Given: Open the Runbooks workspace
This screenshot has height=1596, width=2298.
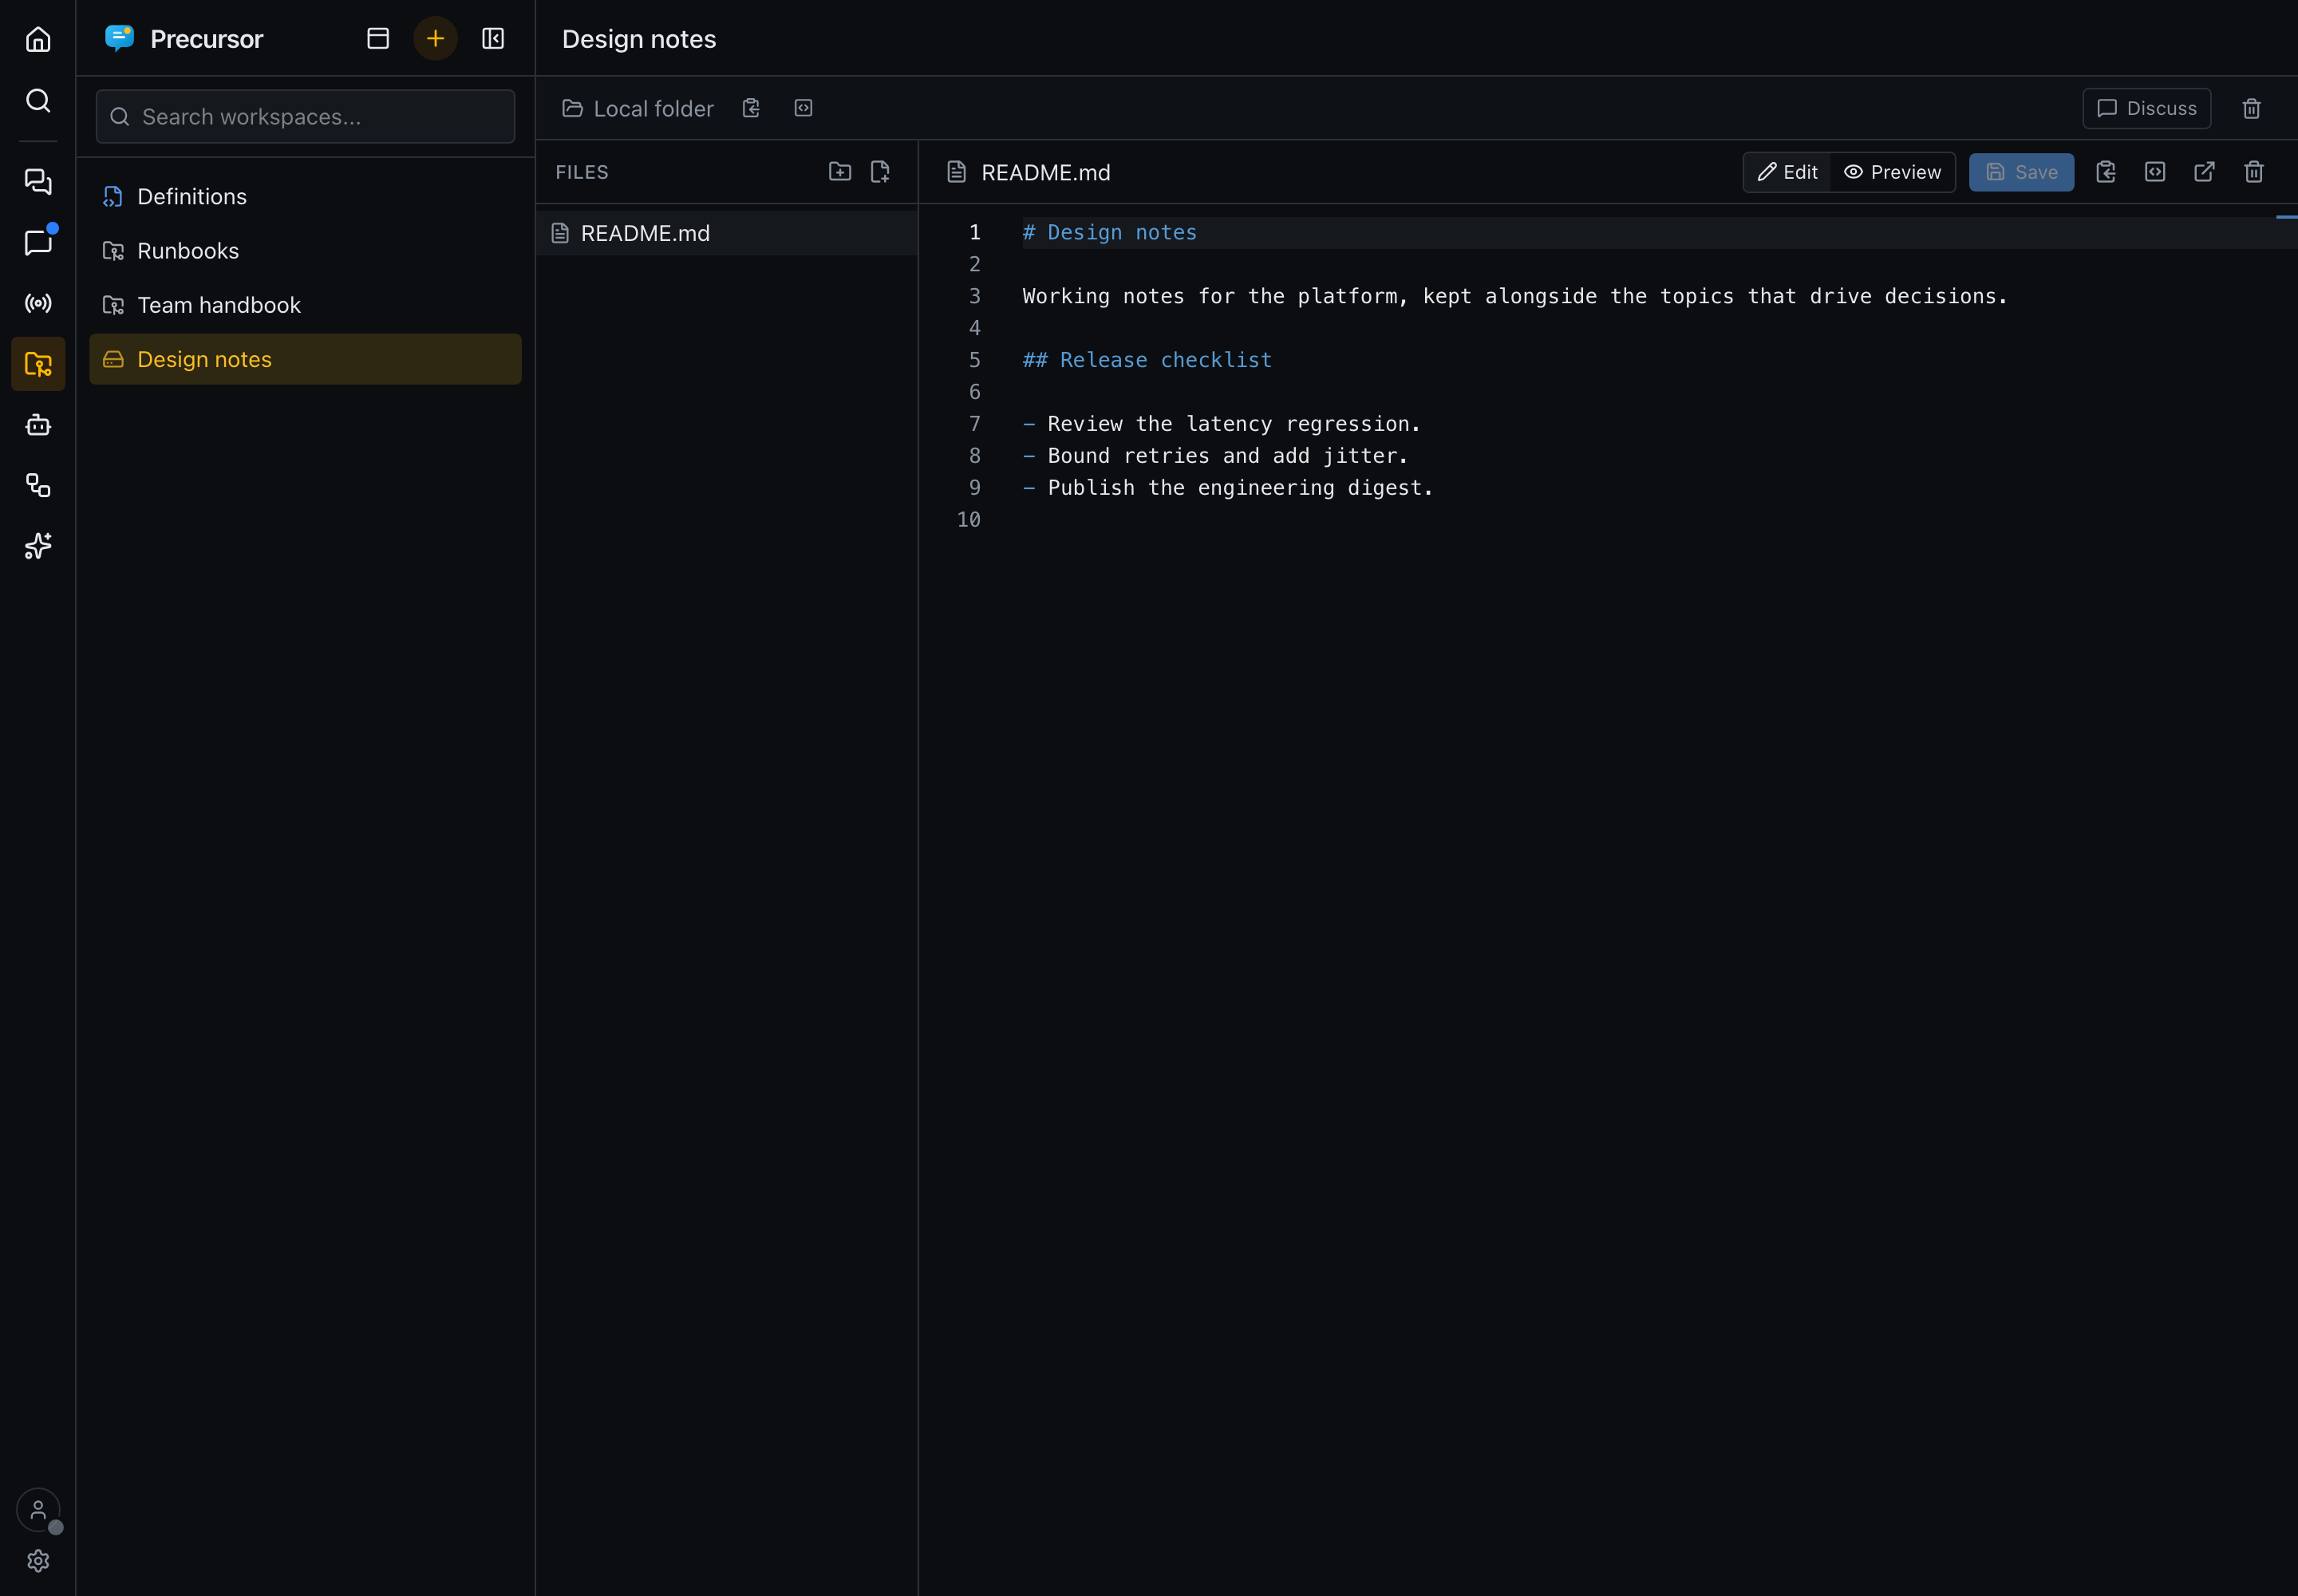Looking at the screenshot, I should click(305, 251).
